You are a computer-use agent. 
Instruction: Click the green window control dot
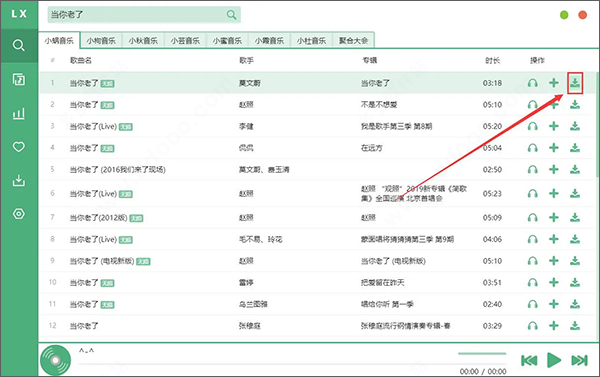tap(564, 15)
